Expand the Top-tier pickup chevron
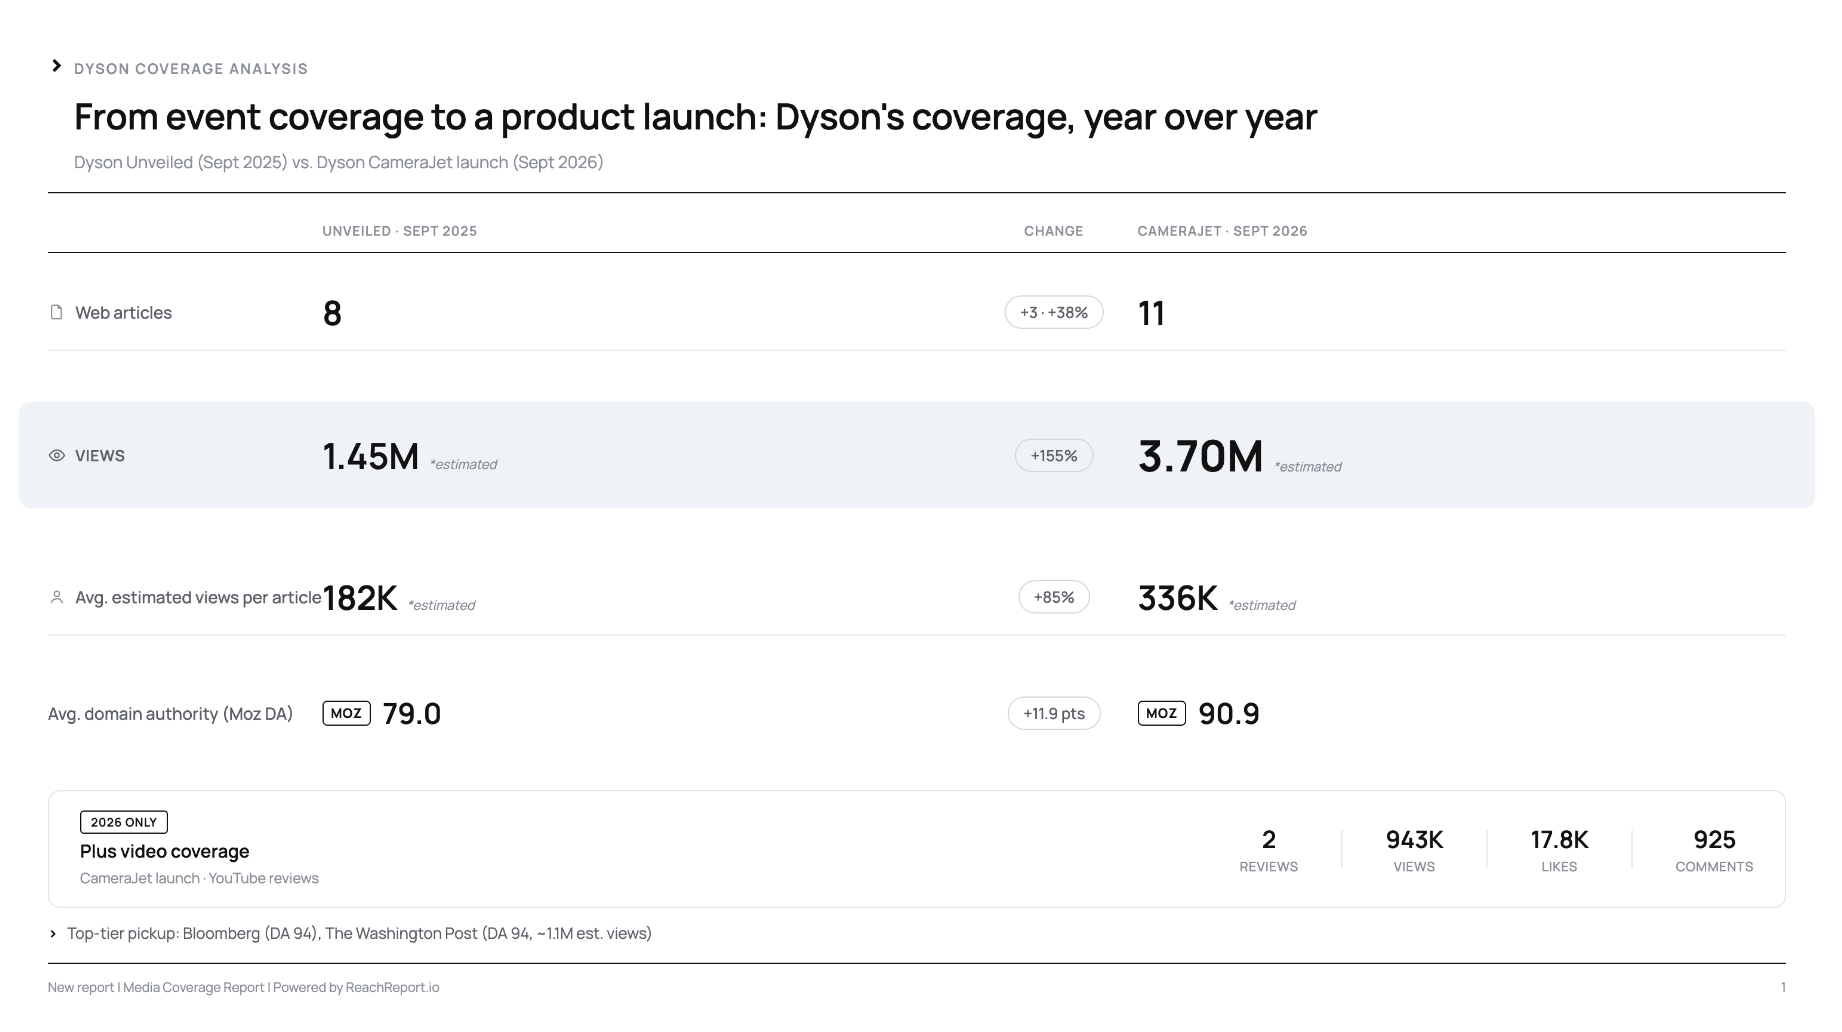Screen dimensions: 1842x1032 (53, 934)
